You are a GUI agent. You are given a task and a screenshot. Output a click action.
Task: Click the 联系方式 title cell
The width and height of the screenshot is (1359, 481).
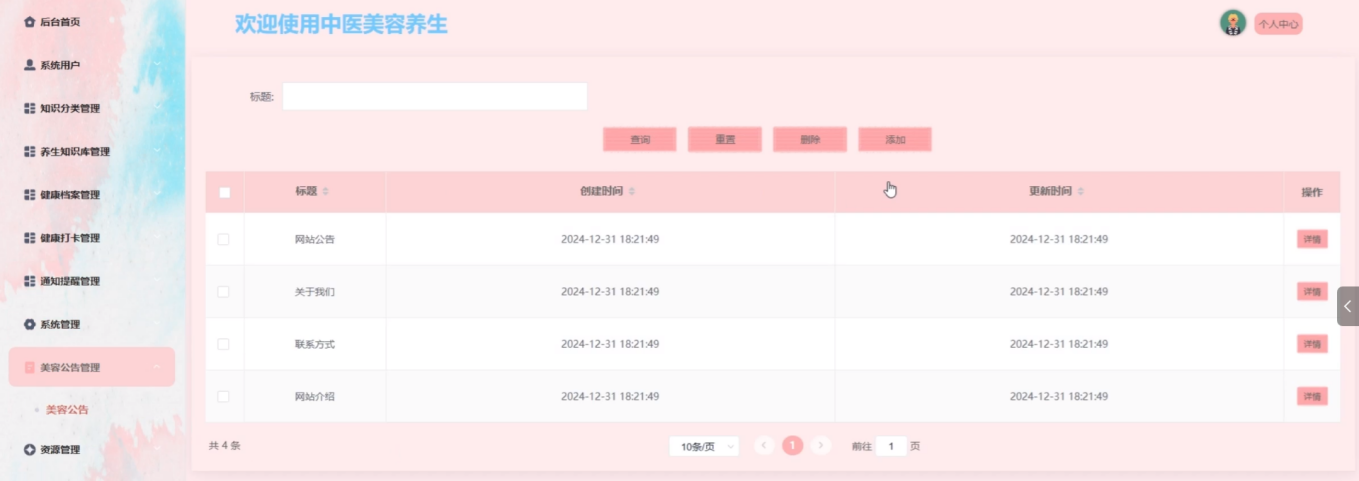pos(315,344)
